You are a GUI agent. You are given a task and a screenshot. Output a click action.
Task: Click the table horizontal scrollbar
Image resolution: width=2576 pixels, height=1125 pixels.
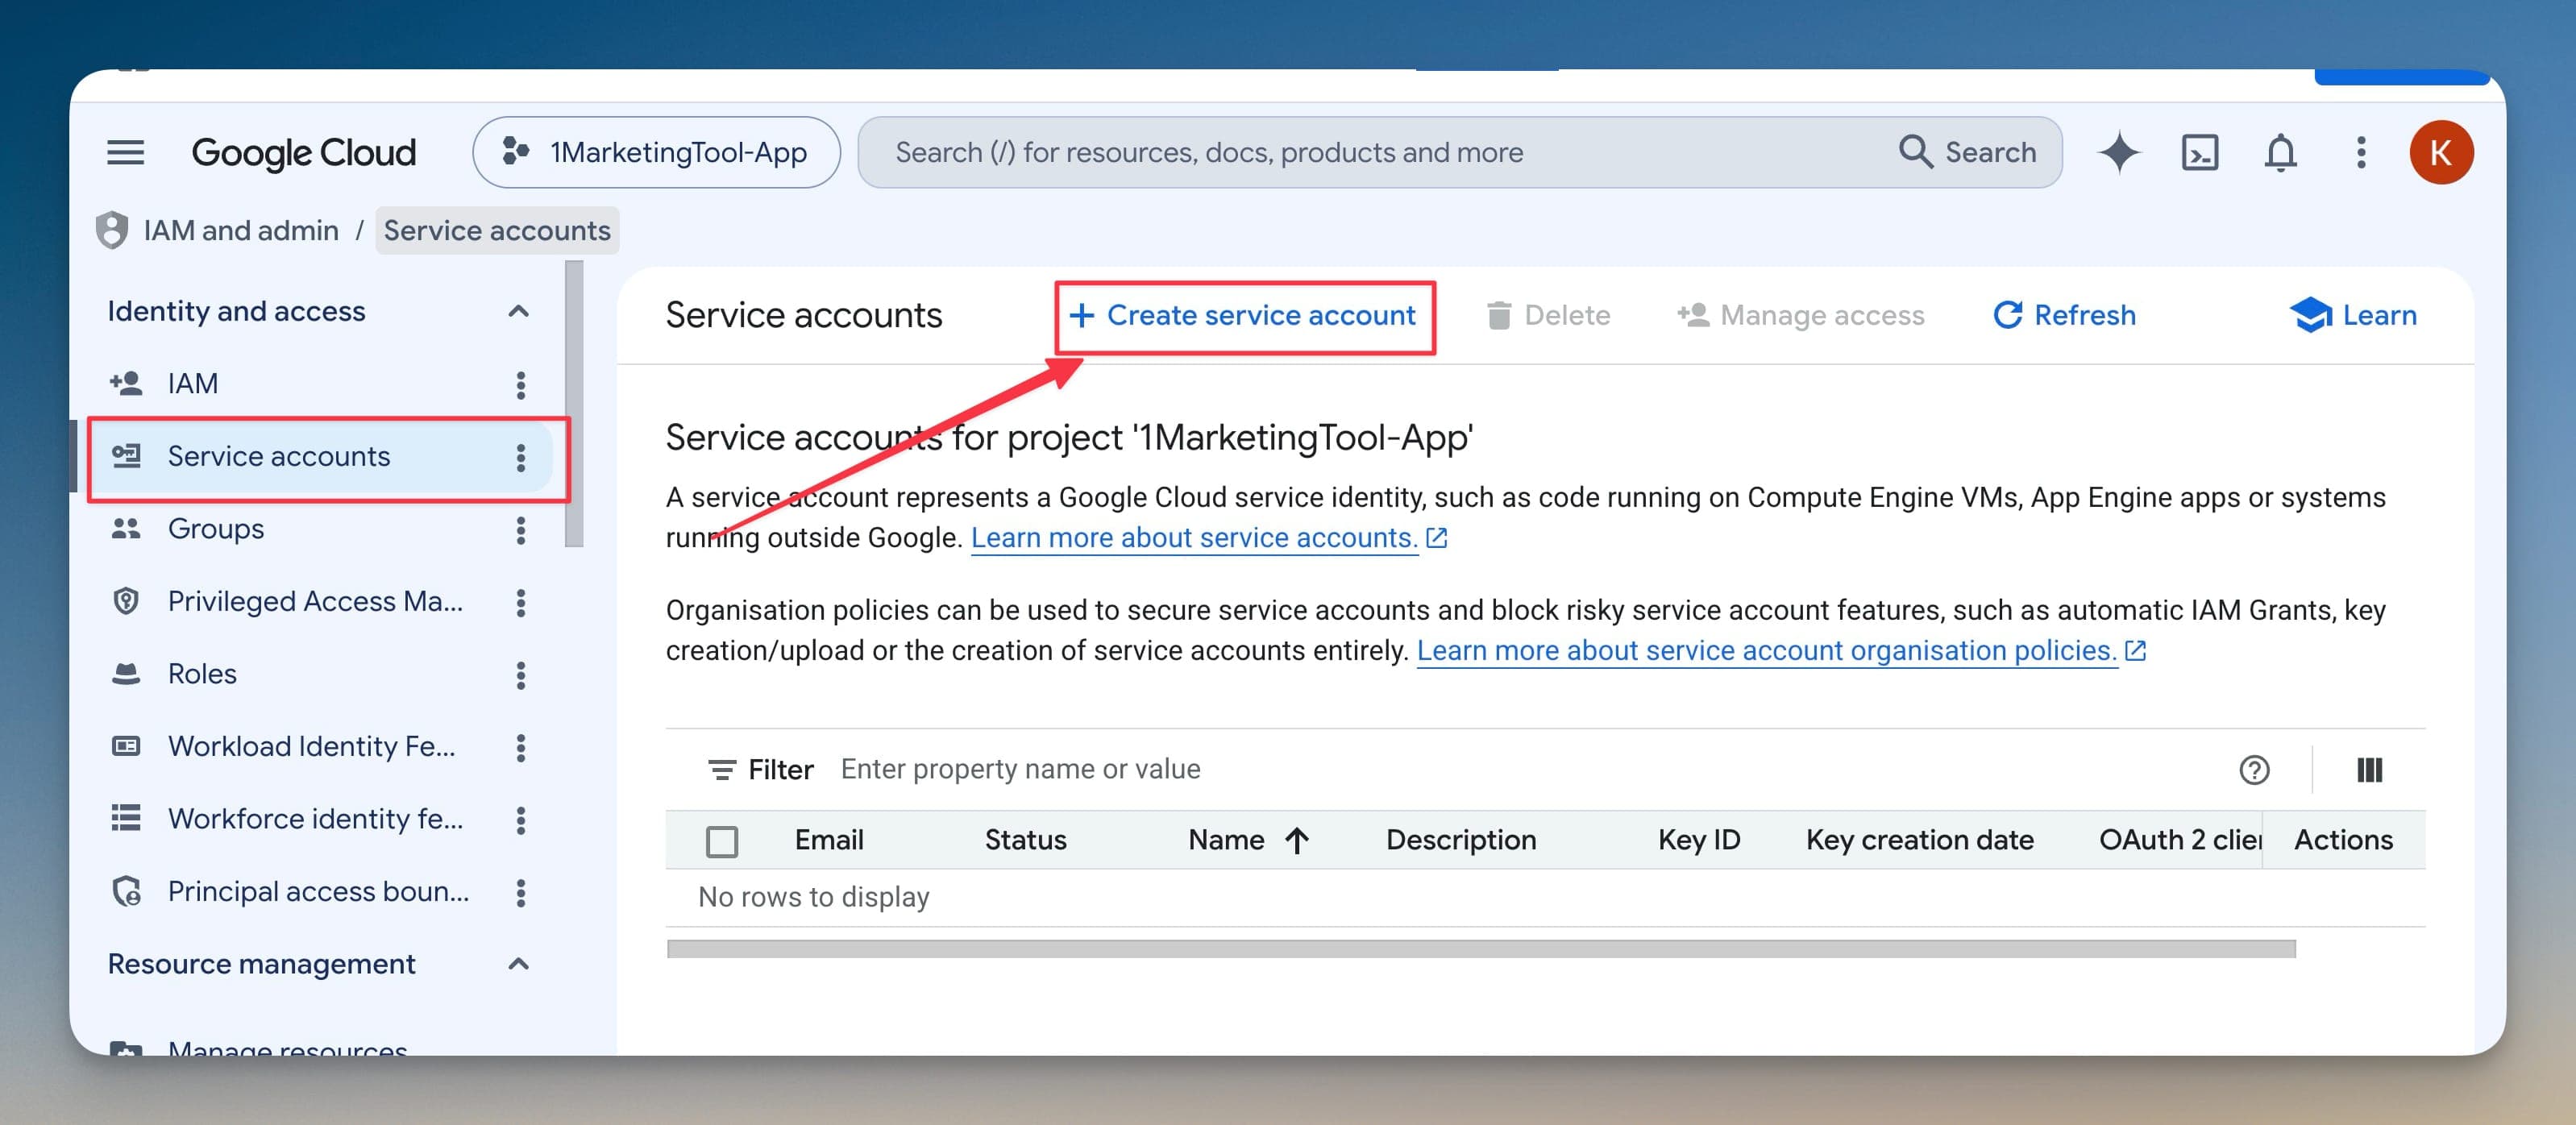[x=1480, y=948]
